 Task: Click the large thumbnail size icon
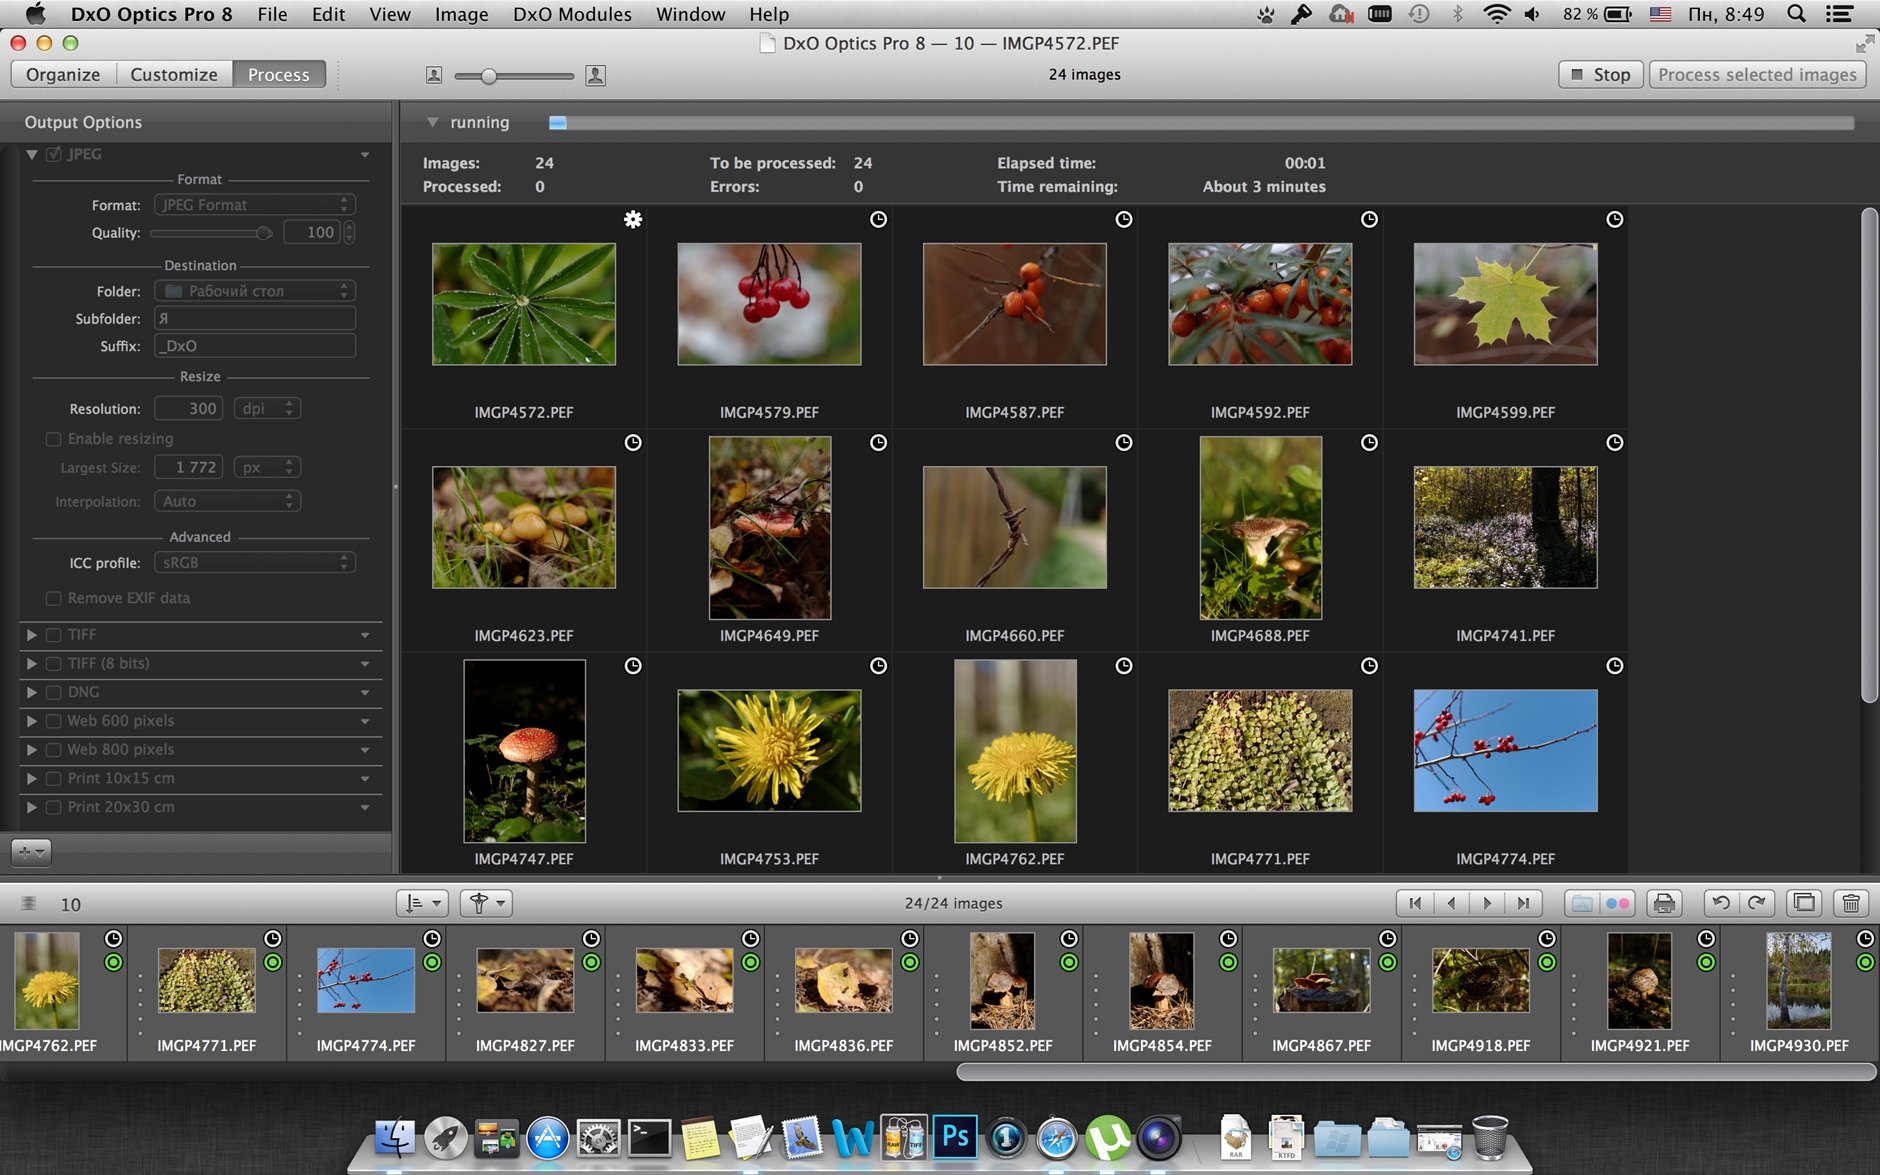[x=596, y=75]
